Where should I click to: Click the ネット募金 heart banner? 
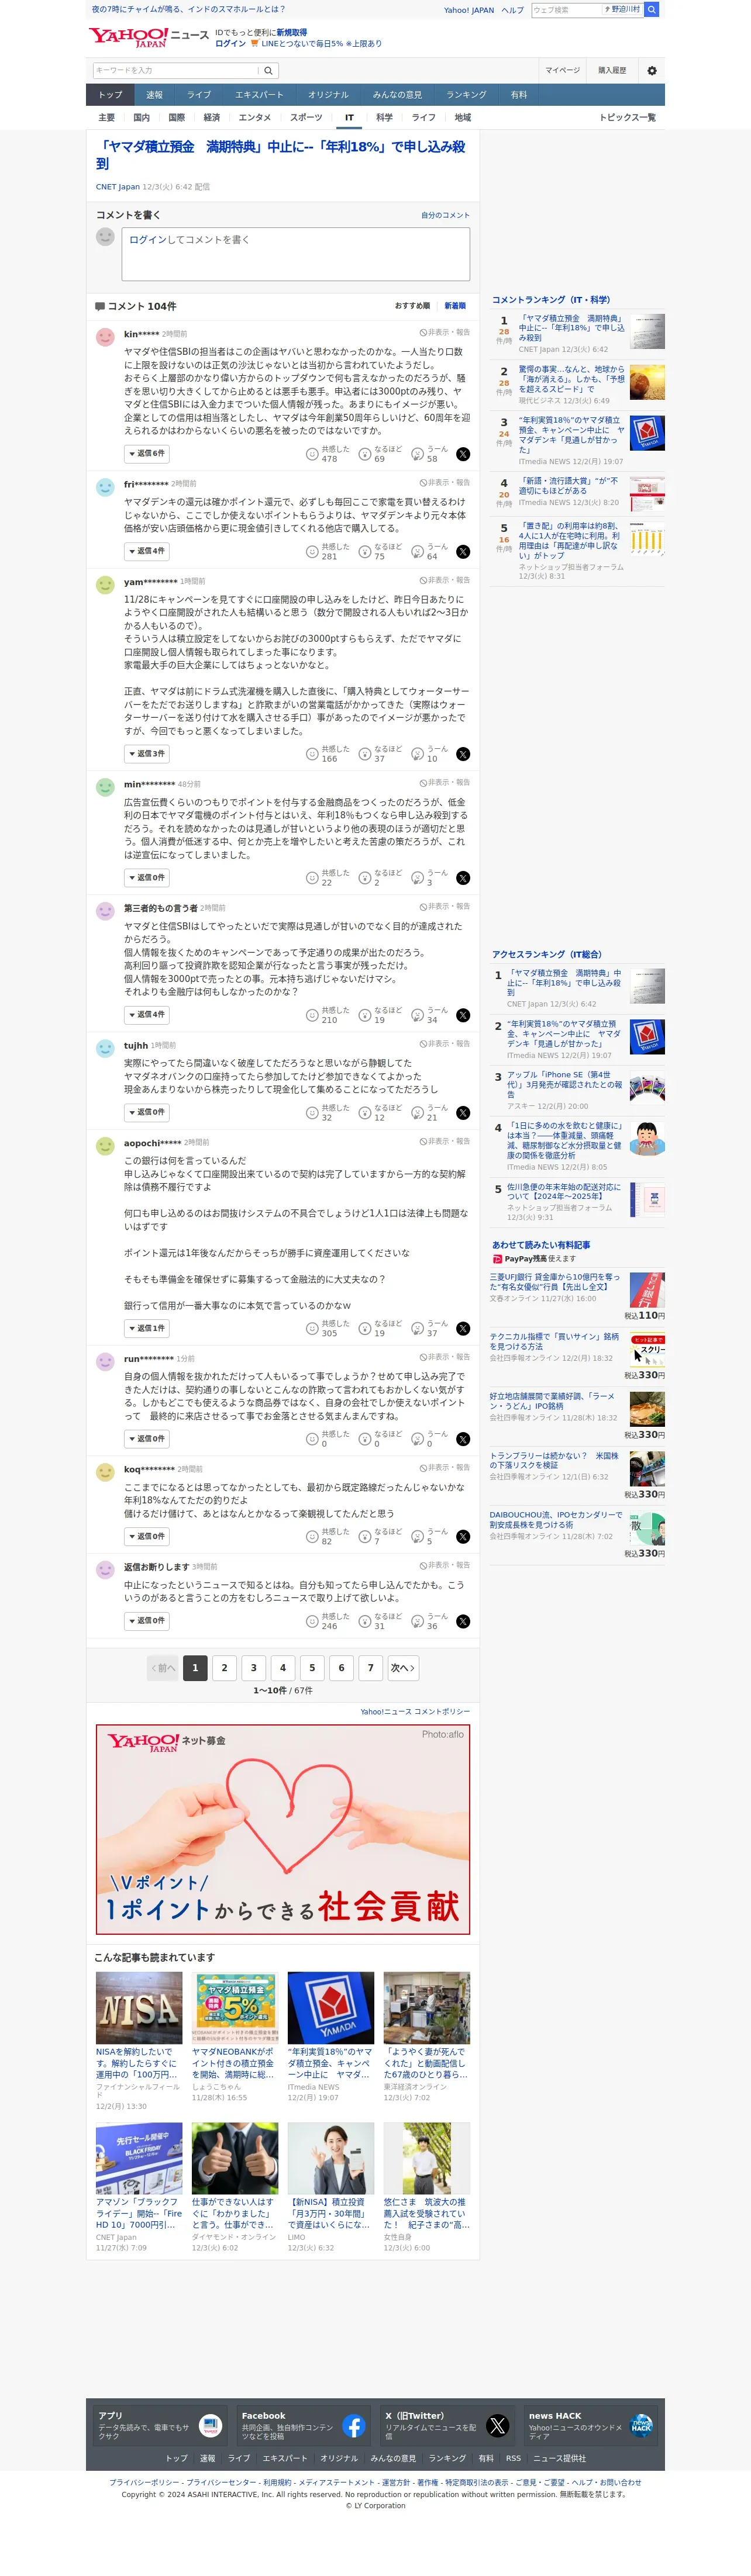click(x=283, y=1830)
